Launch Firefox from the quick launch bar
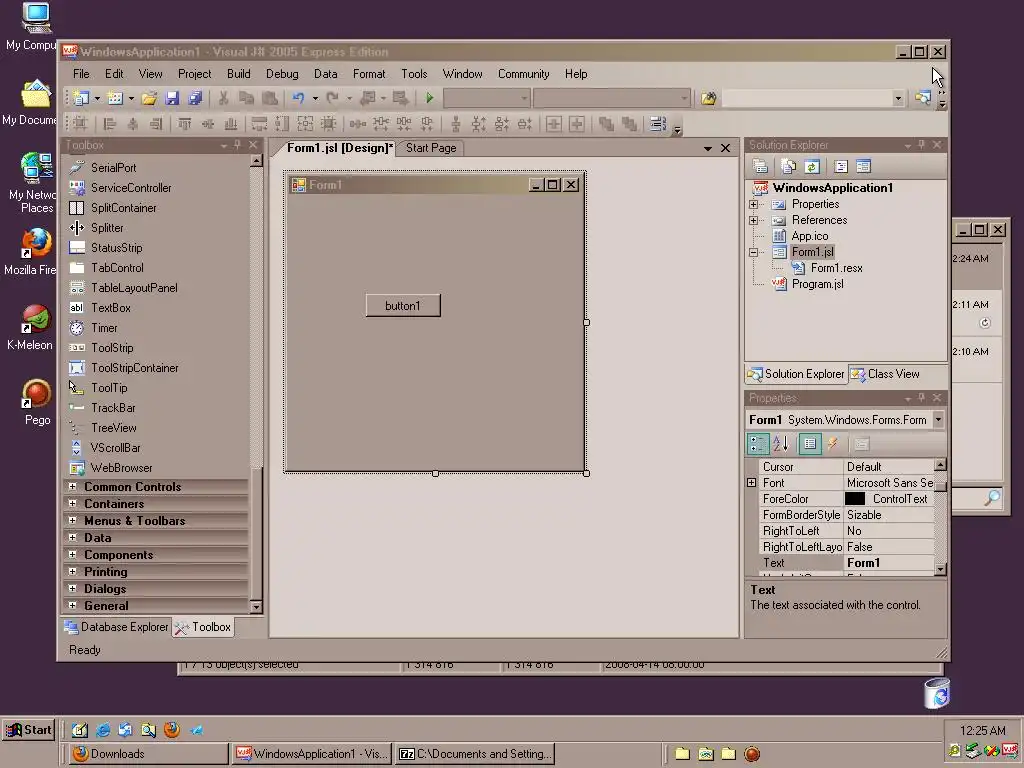Viewport: 1024px width, 768px height. click(172, 729)
